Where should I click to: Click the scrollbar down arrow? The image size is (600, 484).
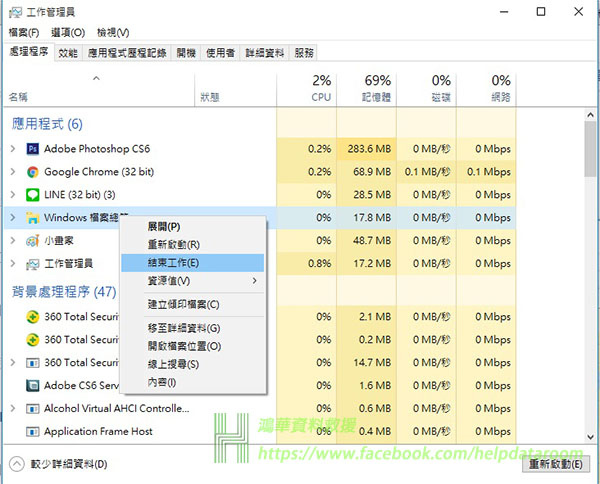tap(590, 437)
